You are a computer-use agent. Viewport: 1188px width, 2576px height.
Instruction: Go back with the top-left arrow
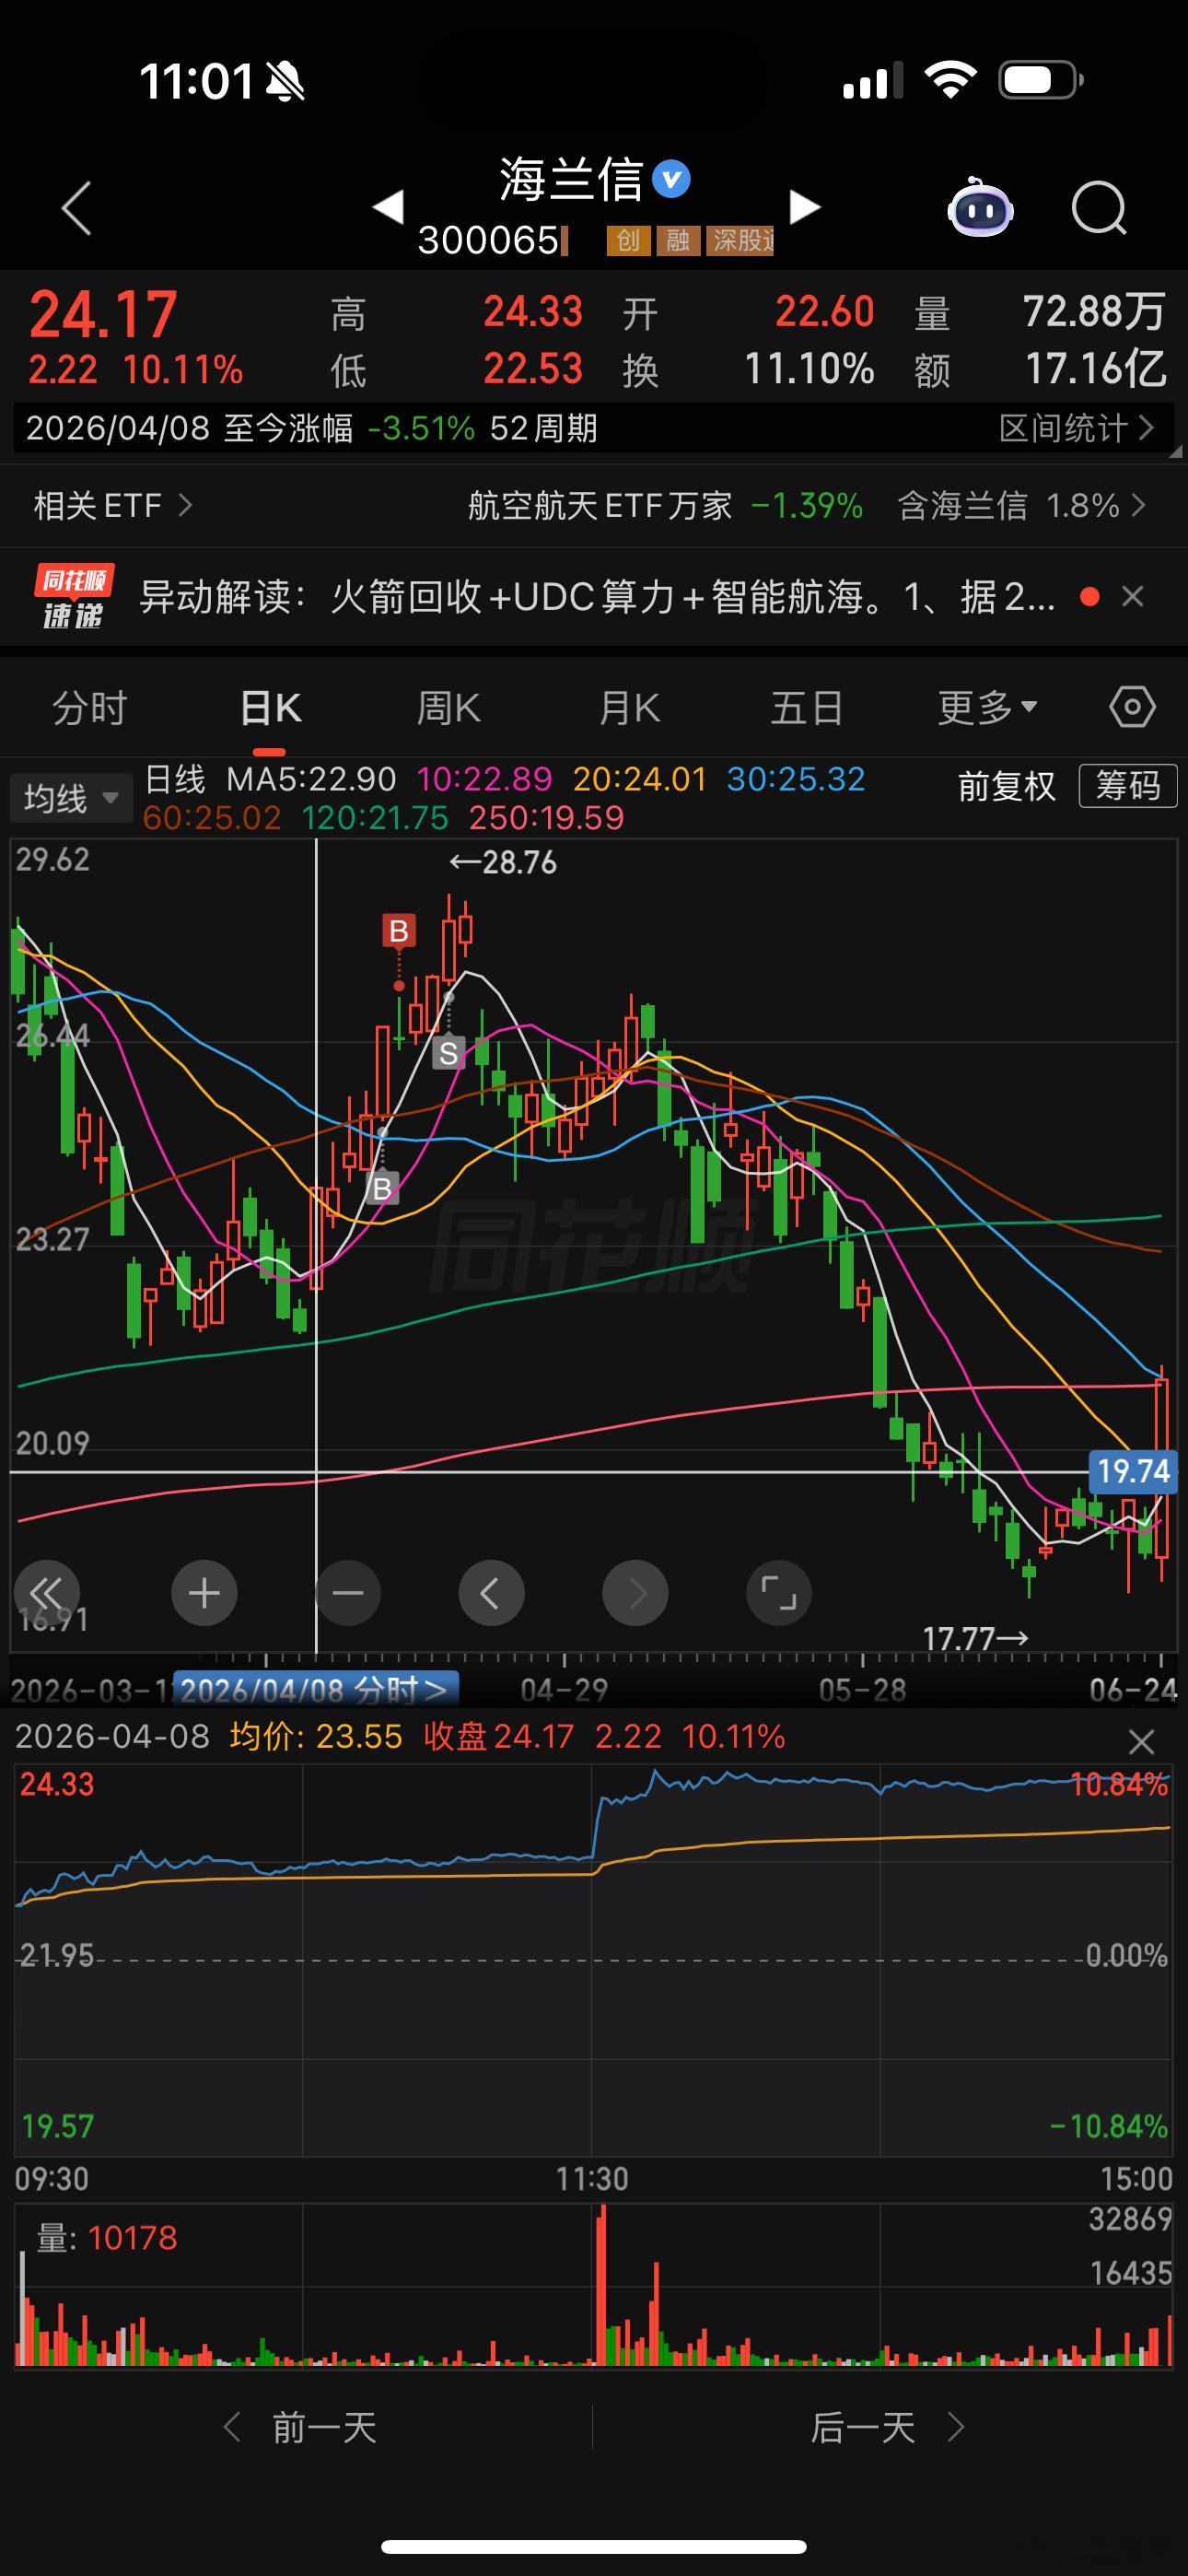[76, 208]
